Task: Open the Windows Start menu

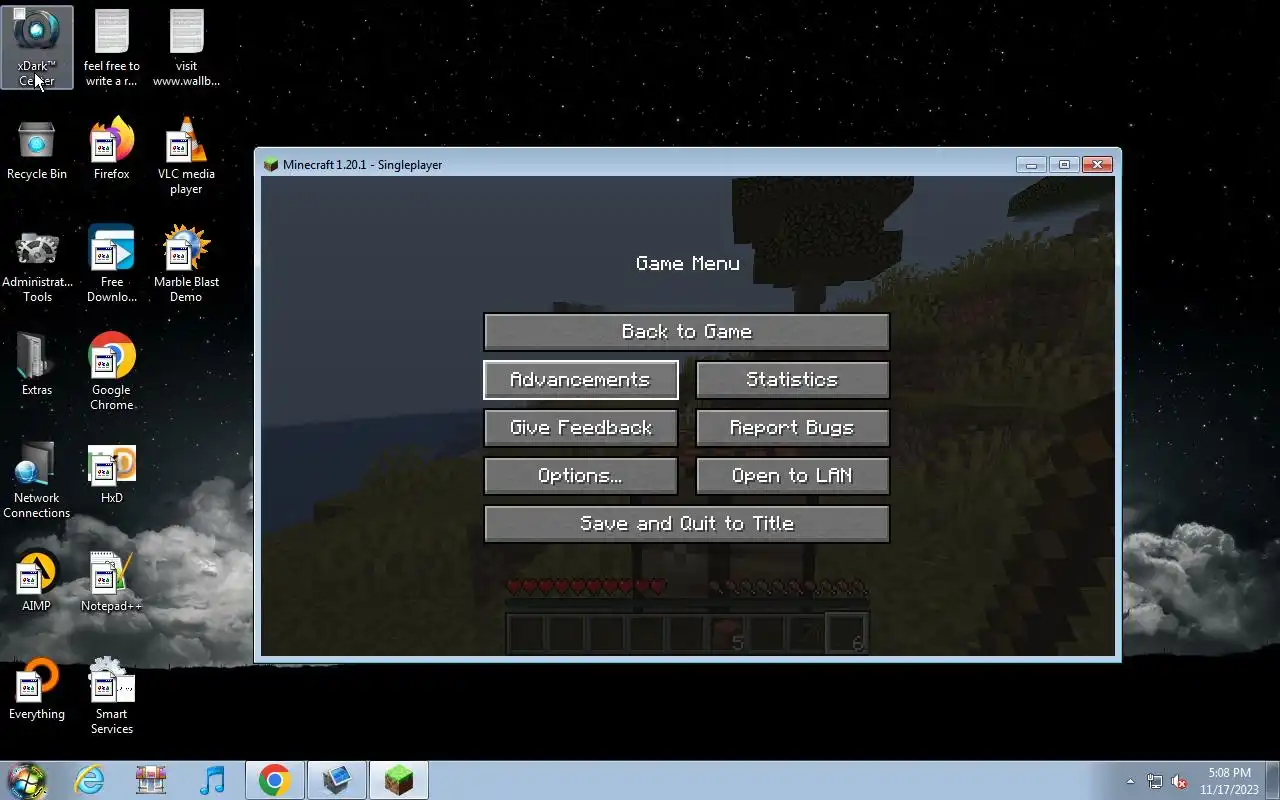Action: click(x=27, y=780)
